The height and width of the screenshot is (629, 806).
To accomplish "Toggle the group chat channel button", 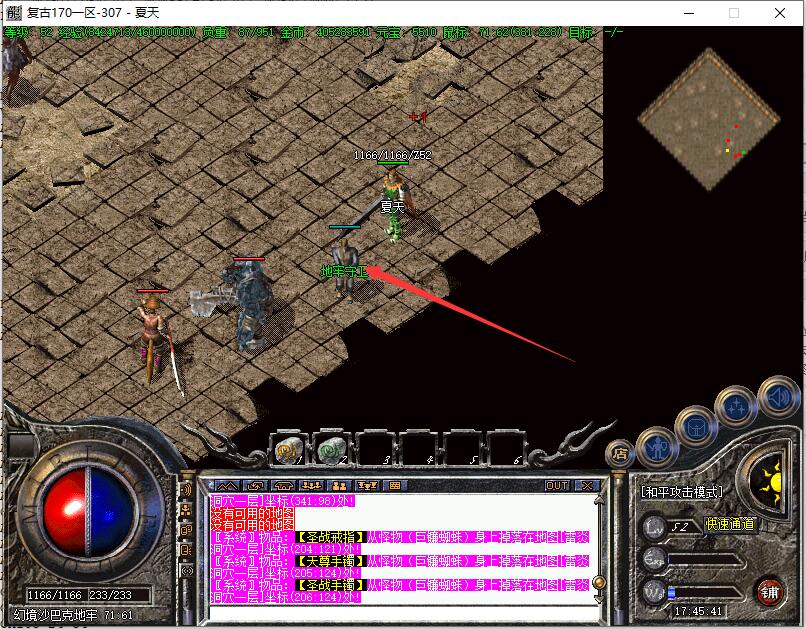I will point(186,510).
